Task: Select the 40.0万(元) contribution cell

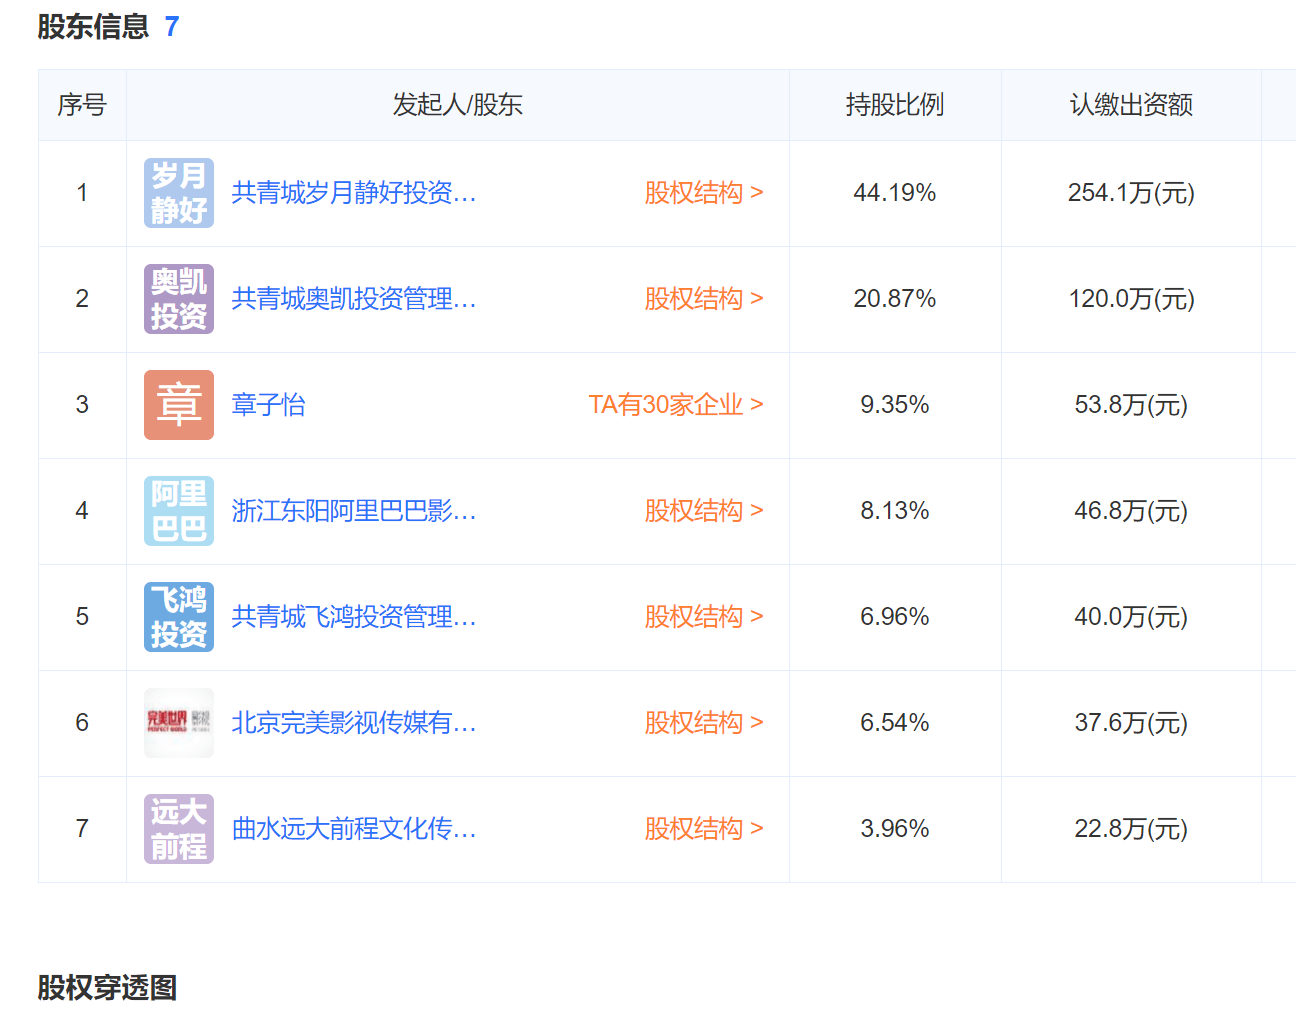Action: (1131, 617)
